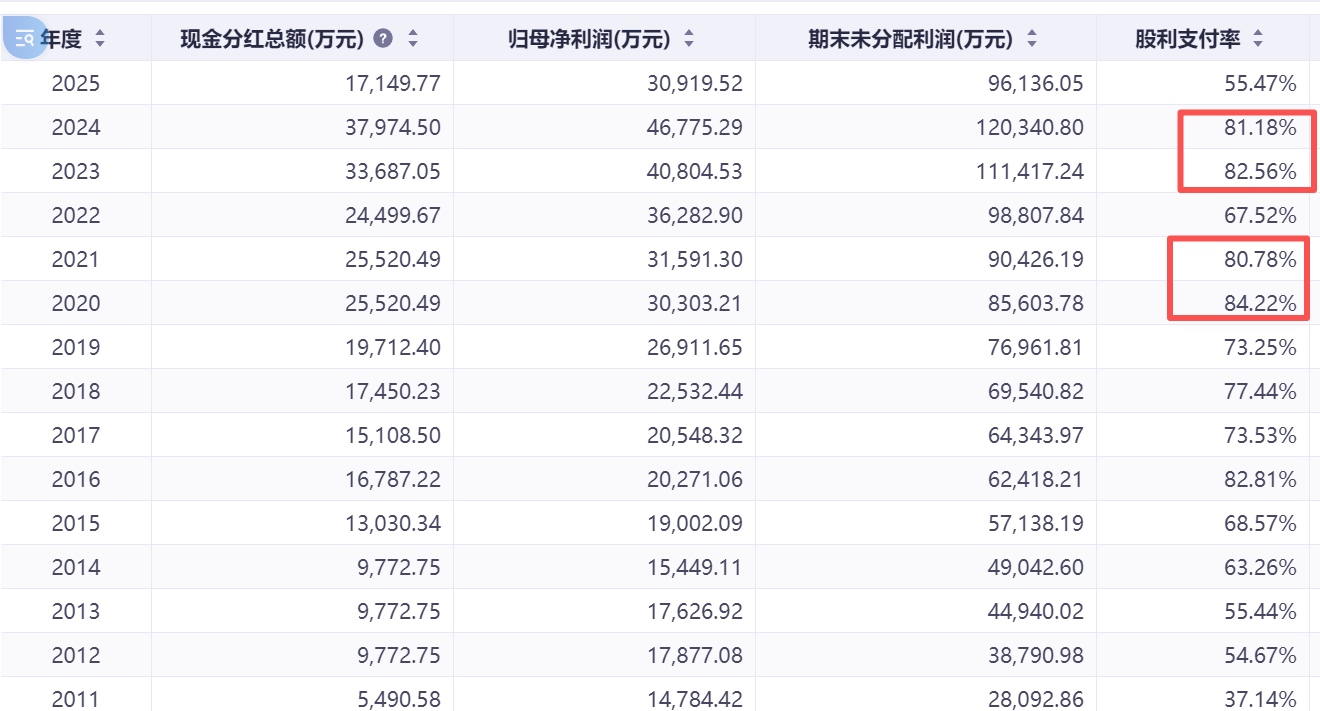Click the 期末未分配利润(万元) header text
The height and width of the screenshot is (711, 1320).
910,39
